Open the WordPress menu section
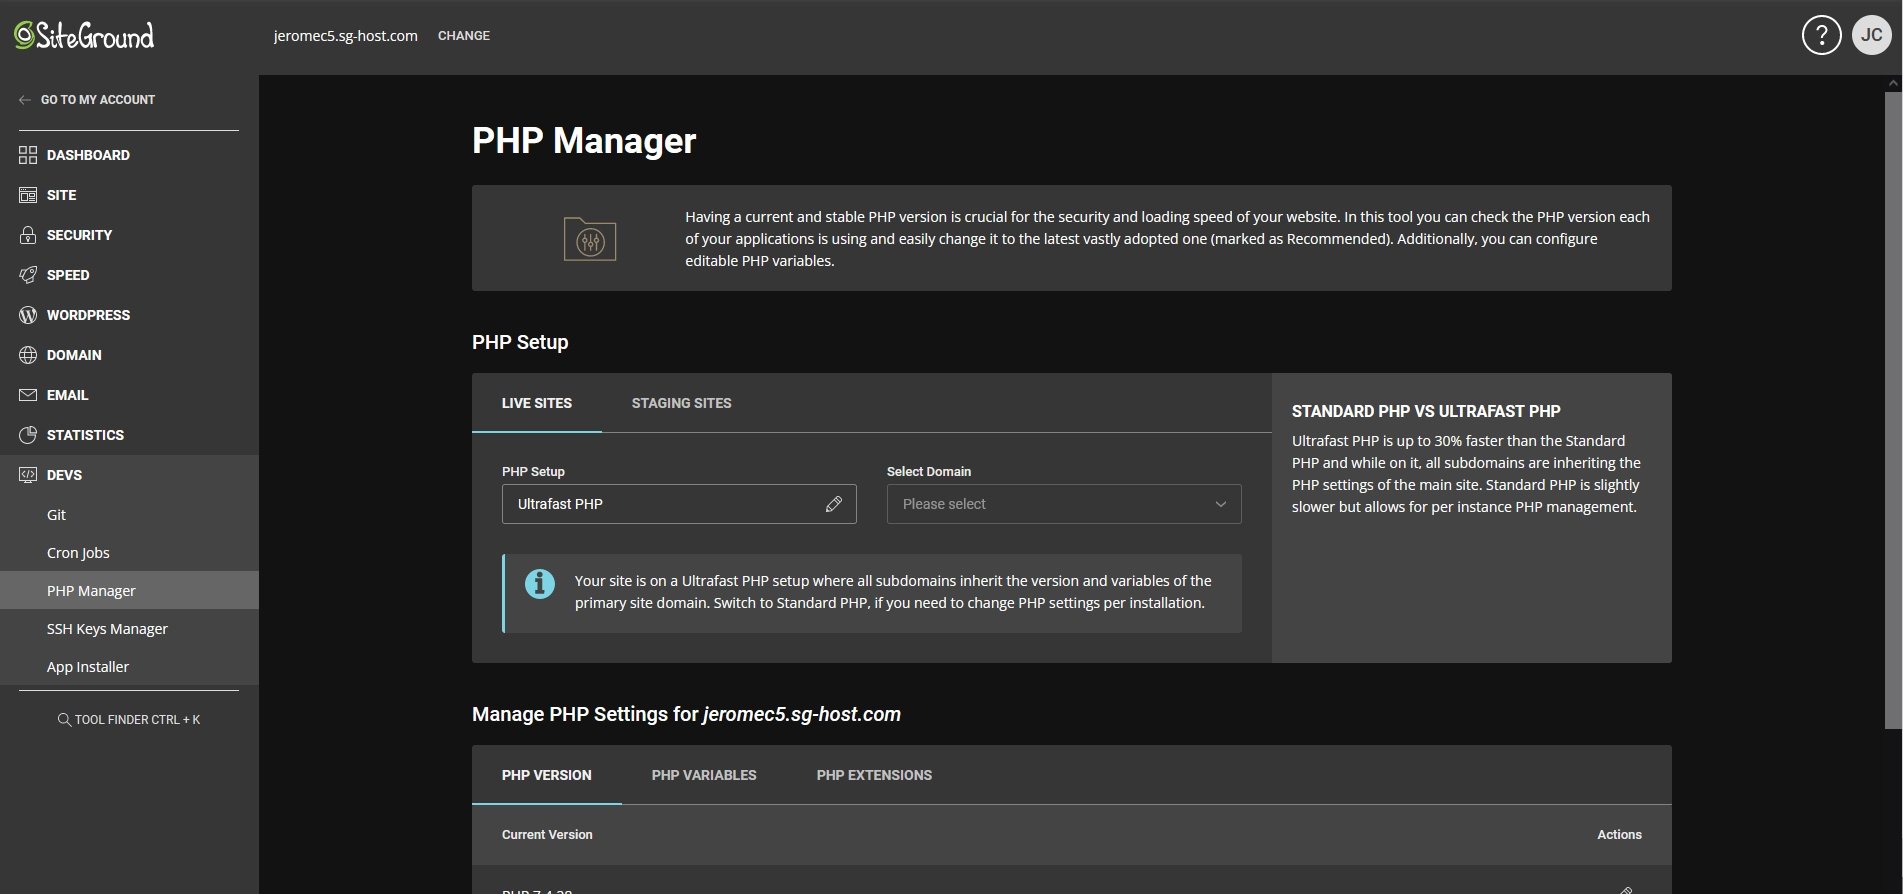Image resolution: width=1903 pixels, height=894 pixels. 129,315
